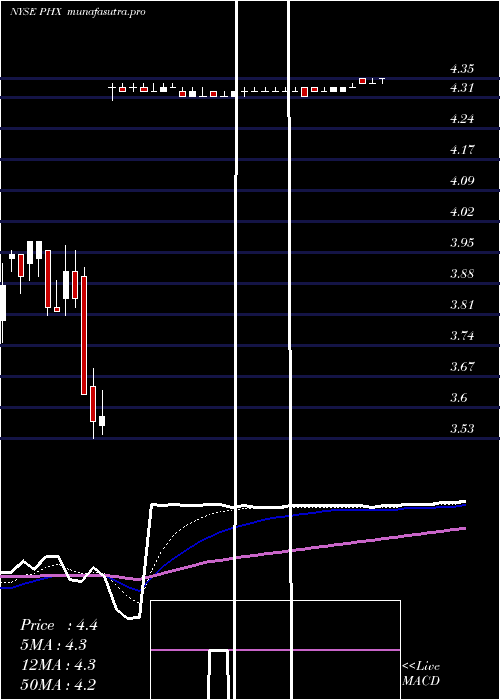500x700 pixels.
Task: Select the 3.88 price axis label
Action: click(462, 274)
